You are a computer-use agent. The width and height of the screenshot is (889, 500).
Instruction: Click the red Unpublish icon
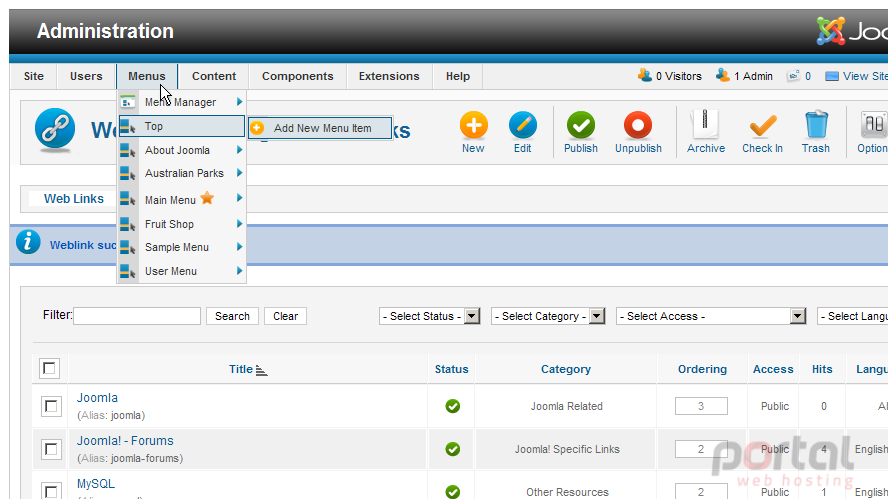[638, 125]
